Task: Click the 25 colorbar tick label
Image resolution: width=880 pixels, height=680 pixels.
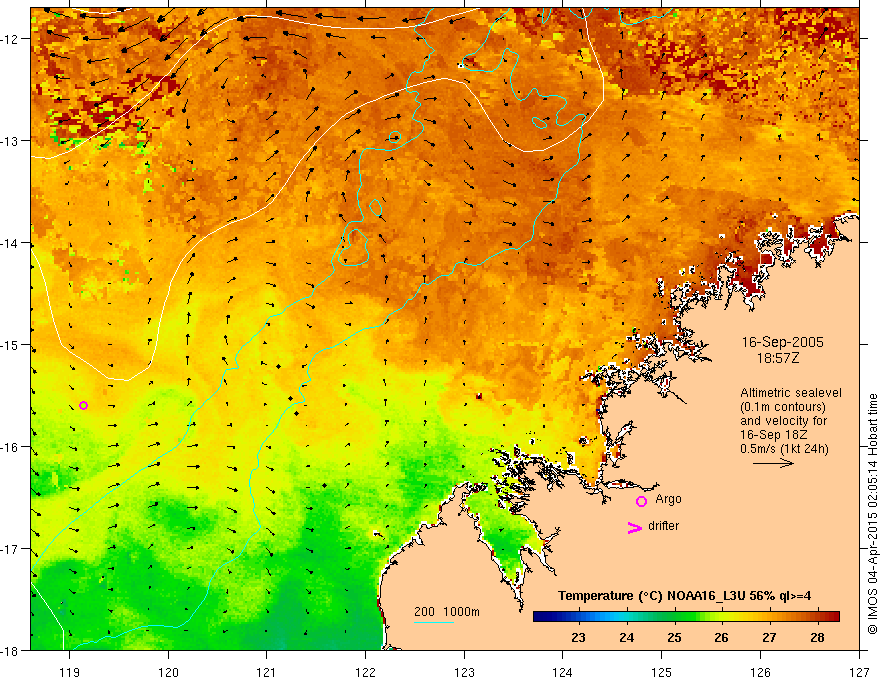Action: 675,637
